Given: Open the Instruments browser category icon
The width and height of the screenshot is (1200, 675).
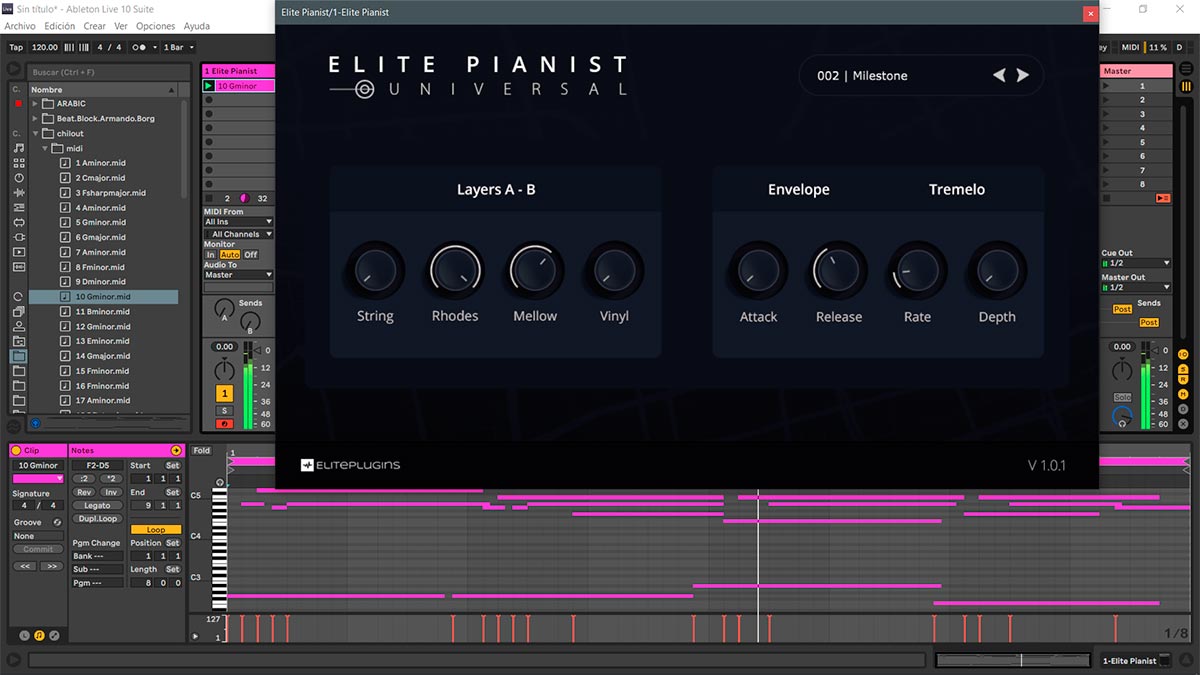Looking at the screenshot, I should (18, 178).
